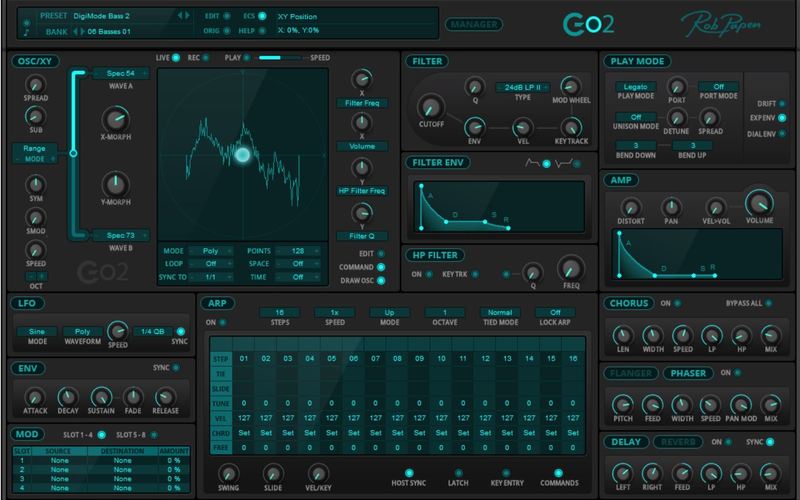This screenshot has width=800, height=500.
Task: Click the VEL>VOL knob
Action: point(715,208)
